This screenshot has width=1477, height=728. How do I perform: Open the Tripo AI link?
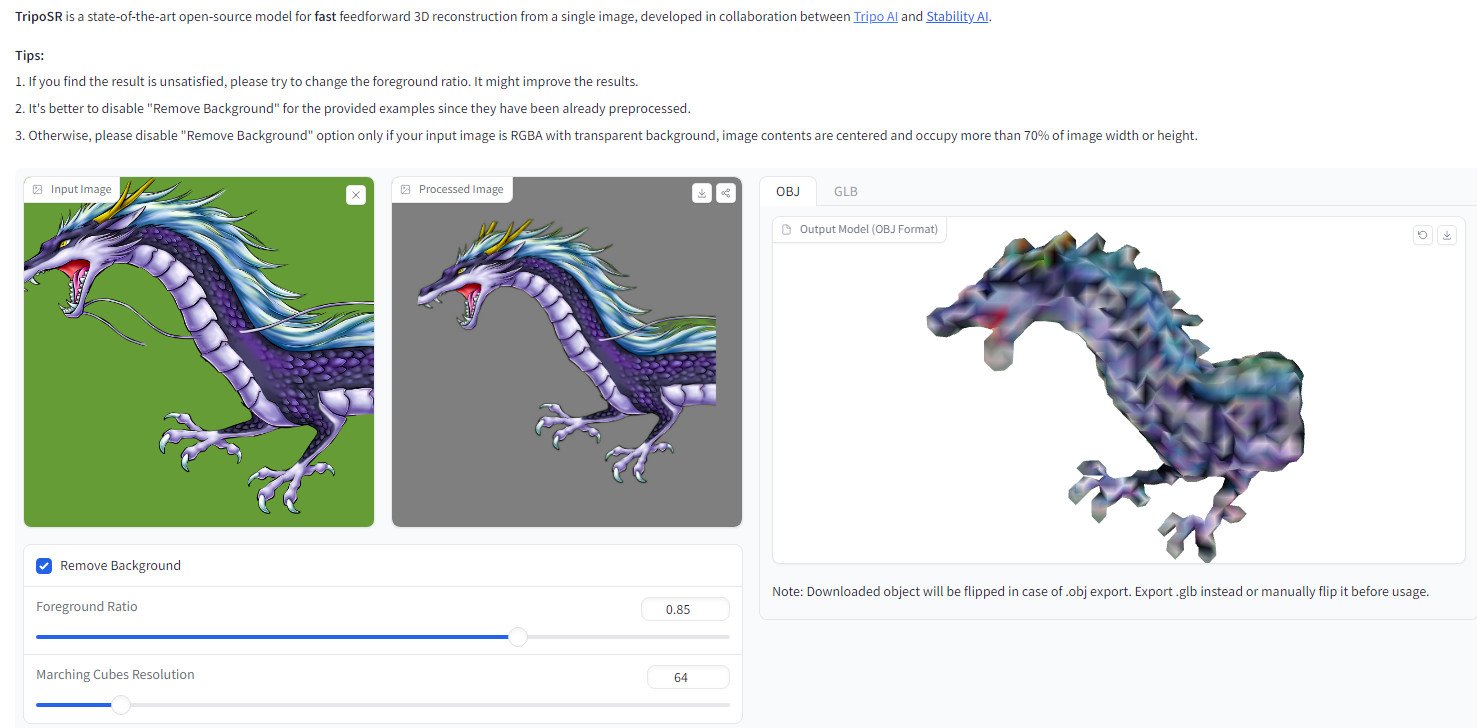point(875,18)
